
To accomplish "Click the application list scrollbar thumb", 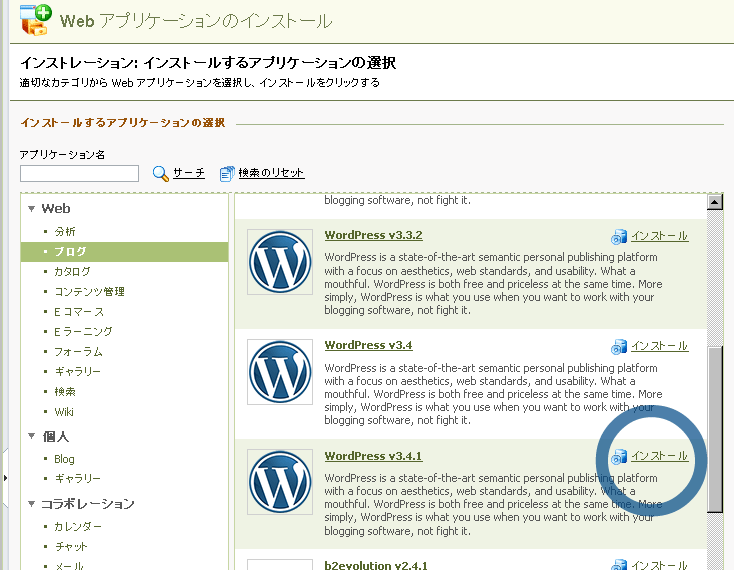I will click(715, 430).
